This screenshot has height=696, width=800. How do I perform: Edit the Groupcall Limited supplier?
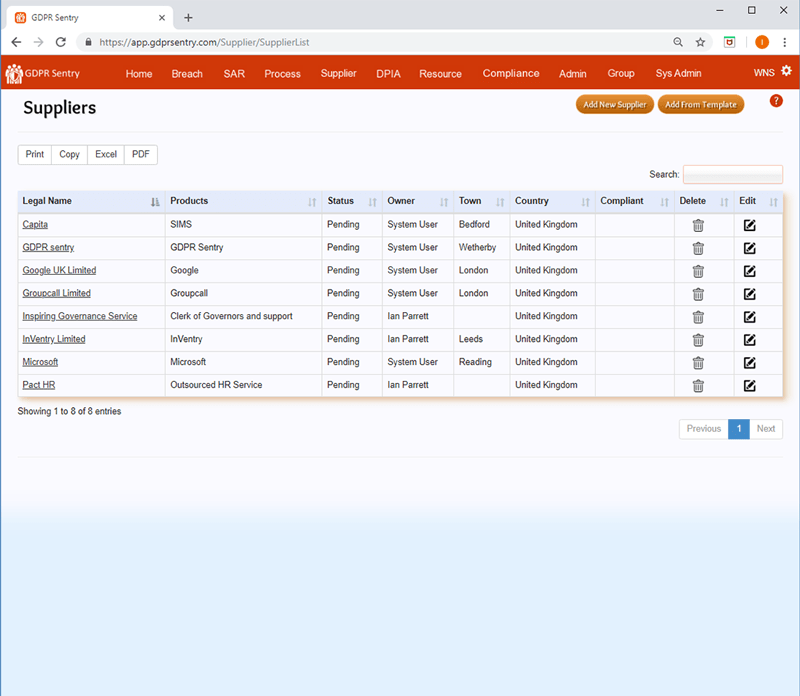749,294
